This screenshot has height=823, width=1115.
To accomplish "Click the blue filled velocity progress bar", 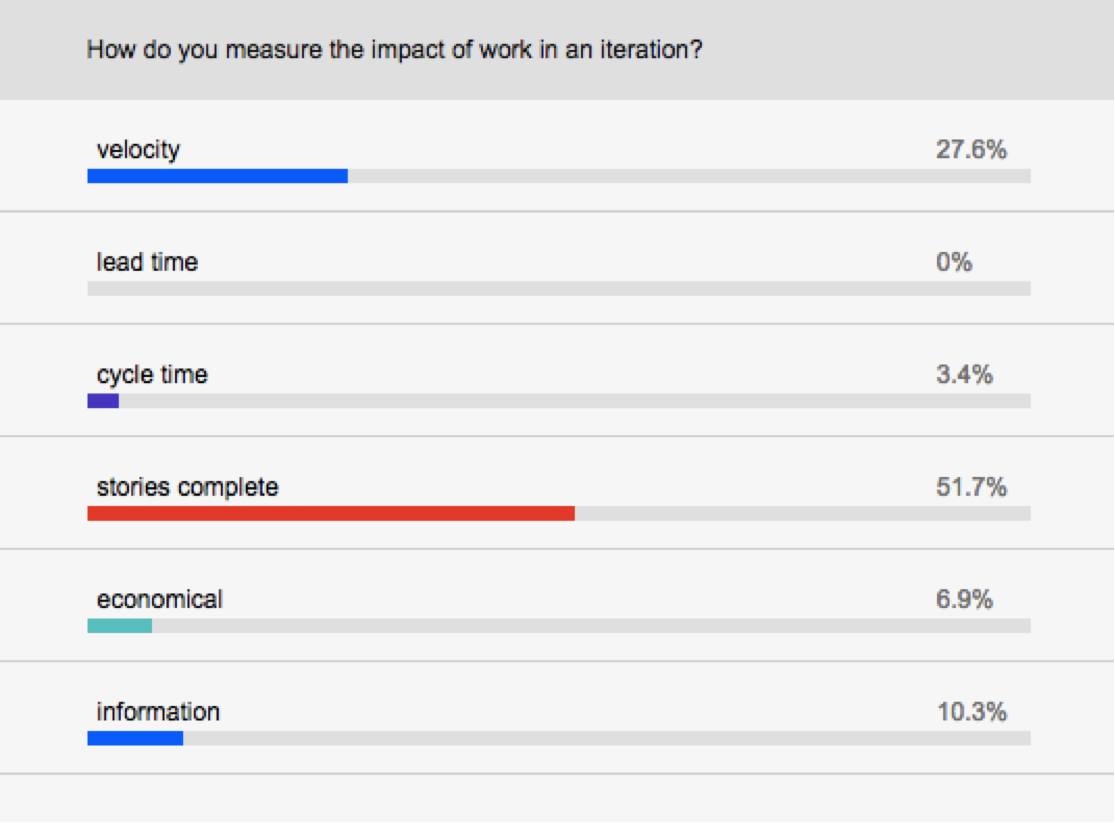I will [217, 176].
